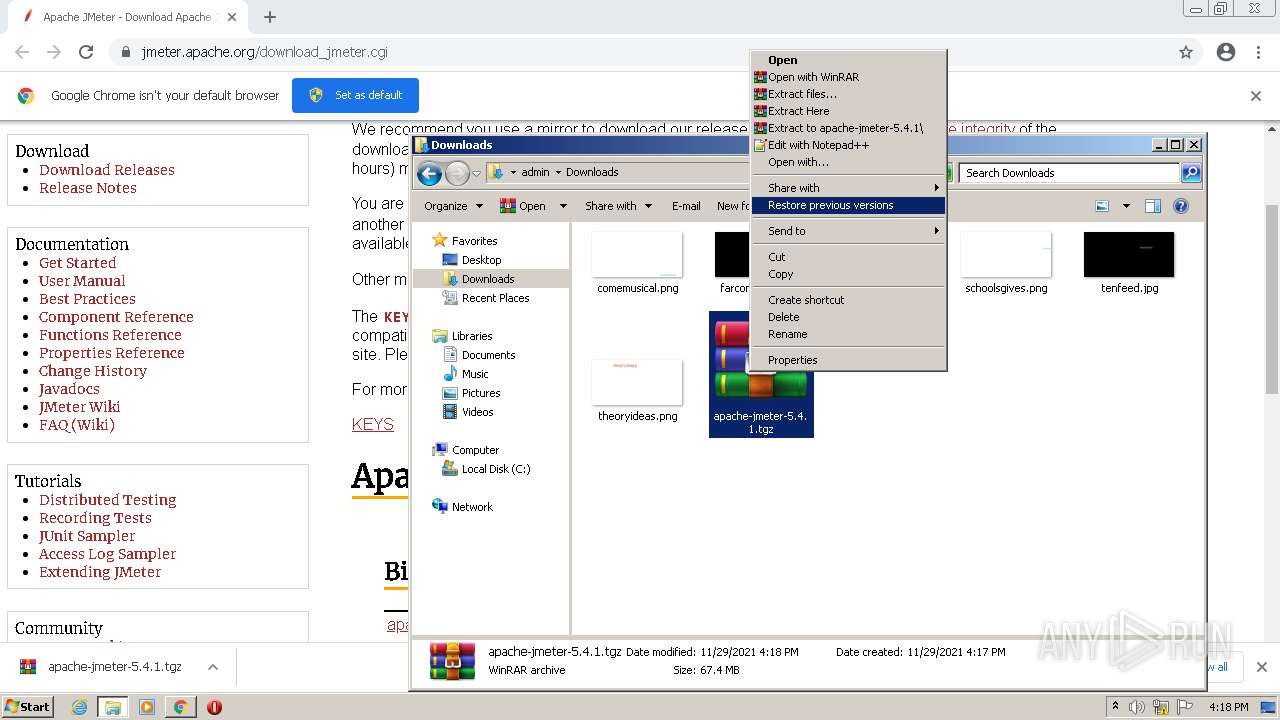Open Chrome profile avatar icon
This screenshot has height=720, width=1280.
(1226, 52)
